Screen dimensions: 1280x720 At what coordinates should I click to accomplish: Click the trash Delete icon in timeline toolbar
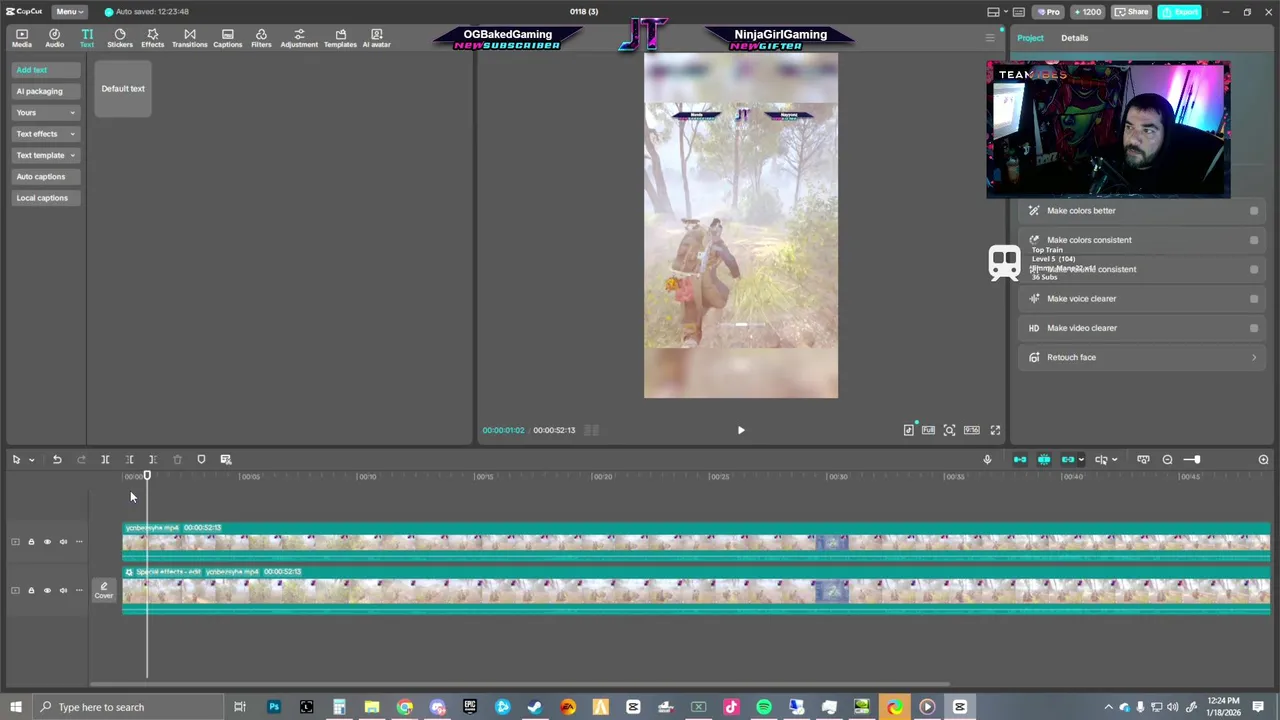(177, 459)
